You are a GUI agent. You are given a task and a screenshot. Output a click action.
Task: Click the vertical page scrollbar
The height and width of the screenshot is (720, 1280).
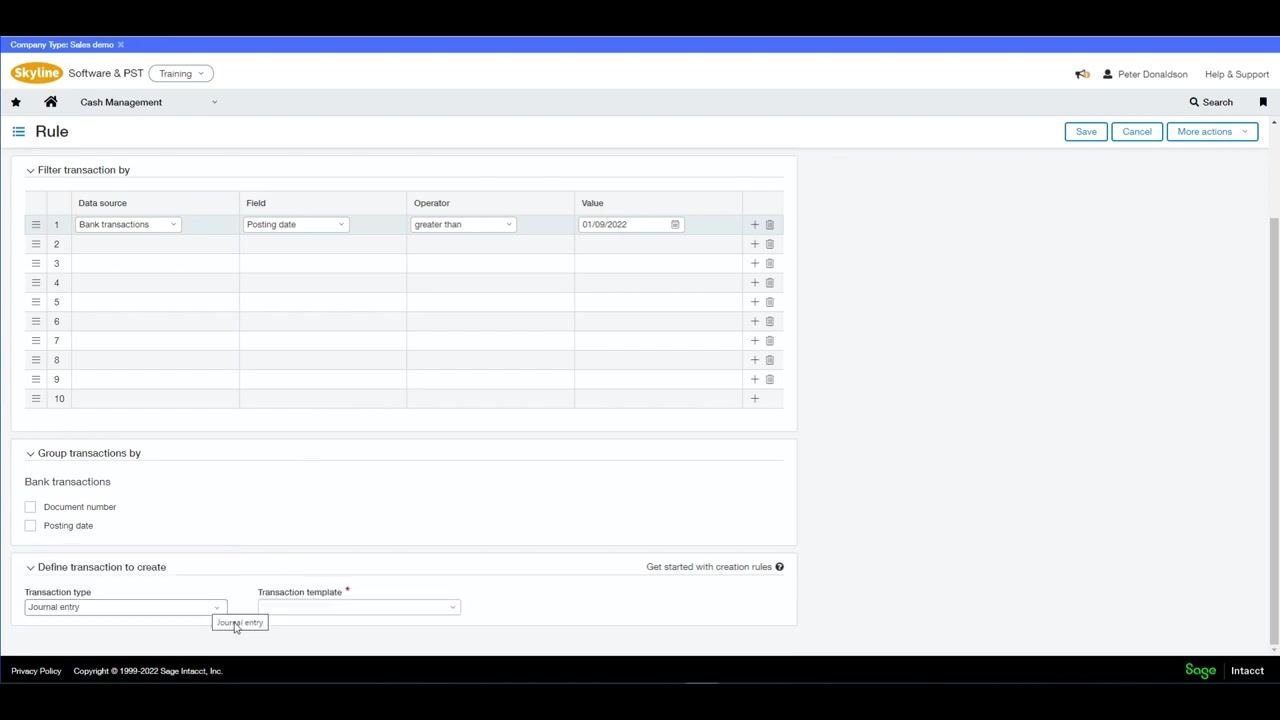1274,430
